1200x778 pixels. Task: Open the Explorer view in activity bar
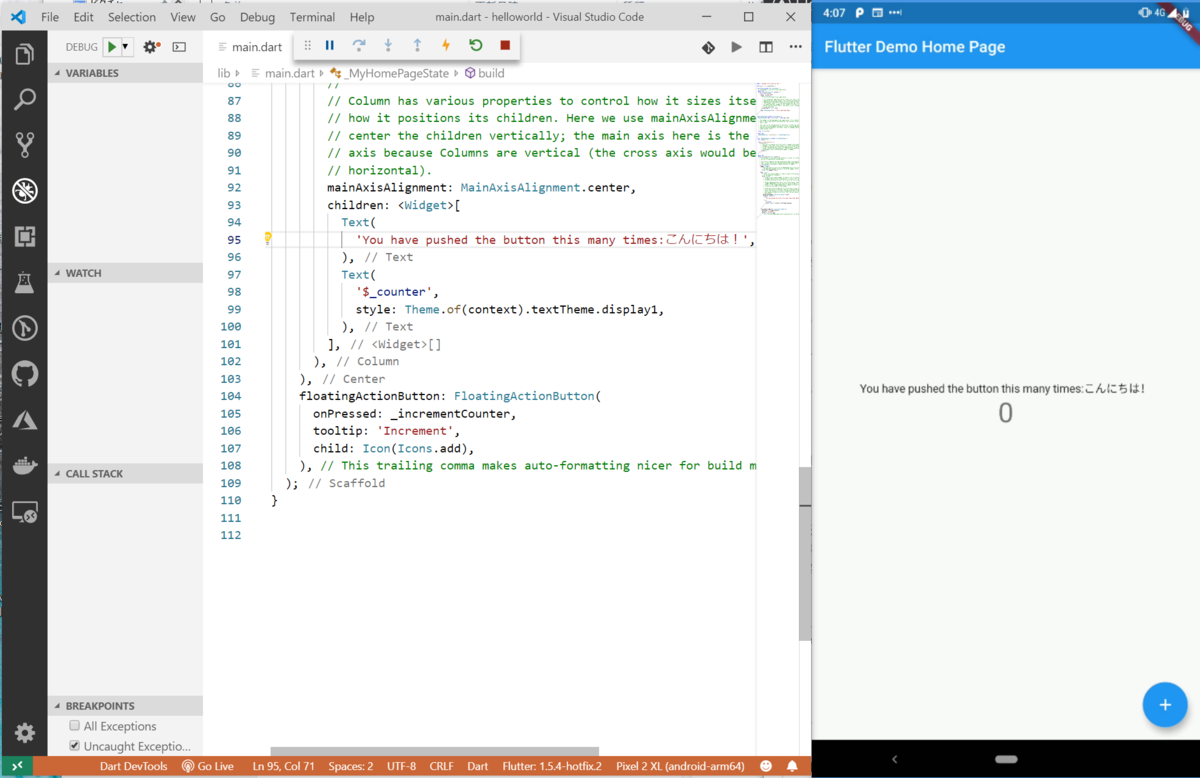(x=24, y=53)
